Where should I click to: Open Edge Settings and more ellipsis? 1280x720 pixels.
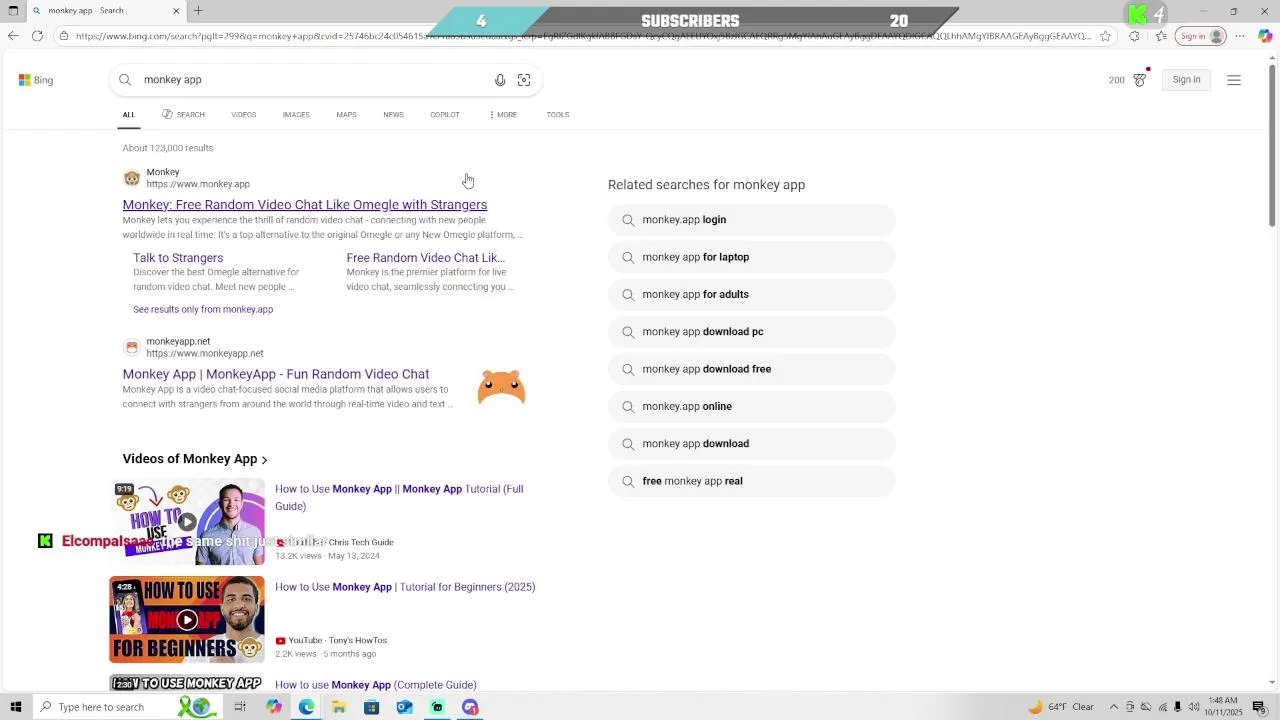pyautogui.click(x=1240, y=36)
